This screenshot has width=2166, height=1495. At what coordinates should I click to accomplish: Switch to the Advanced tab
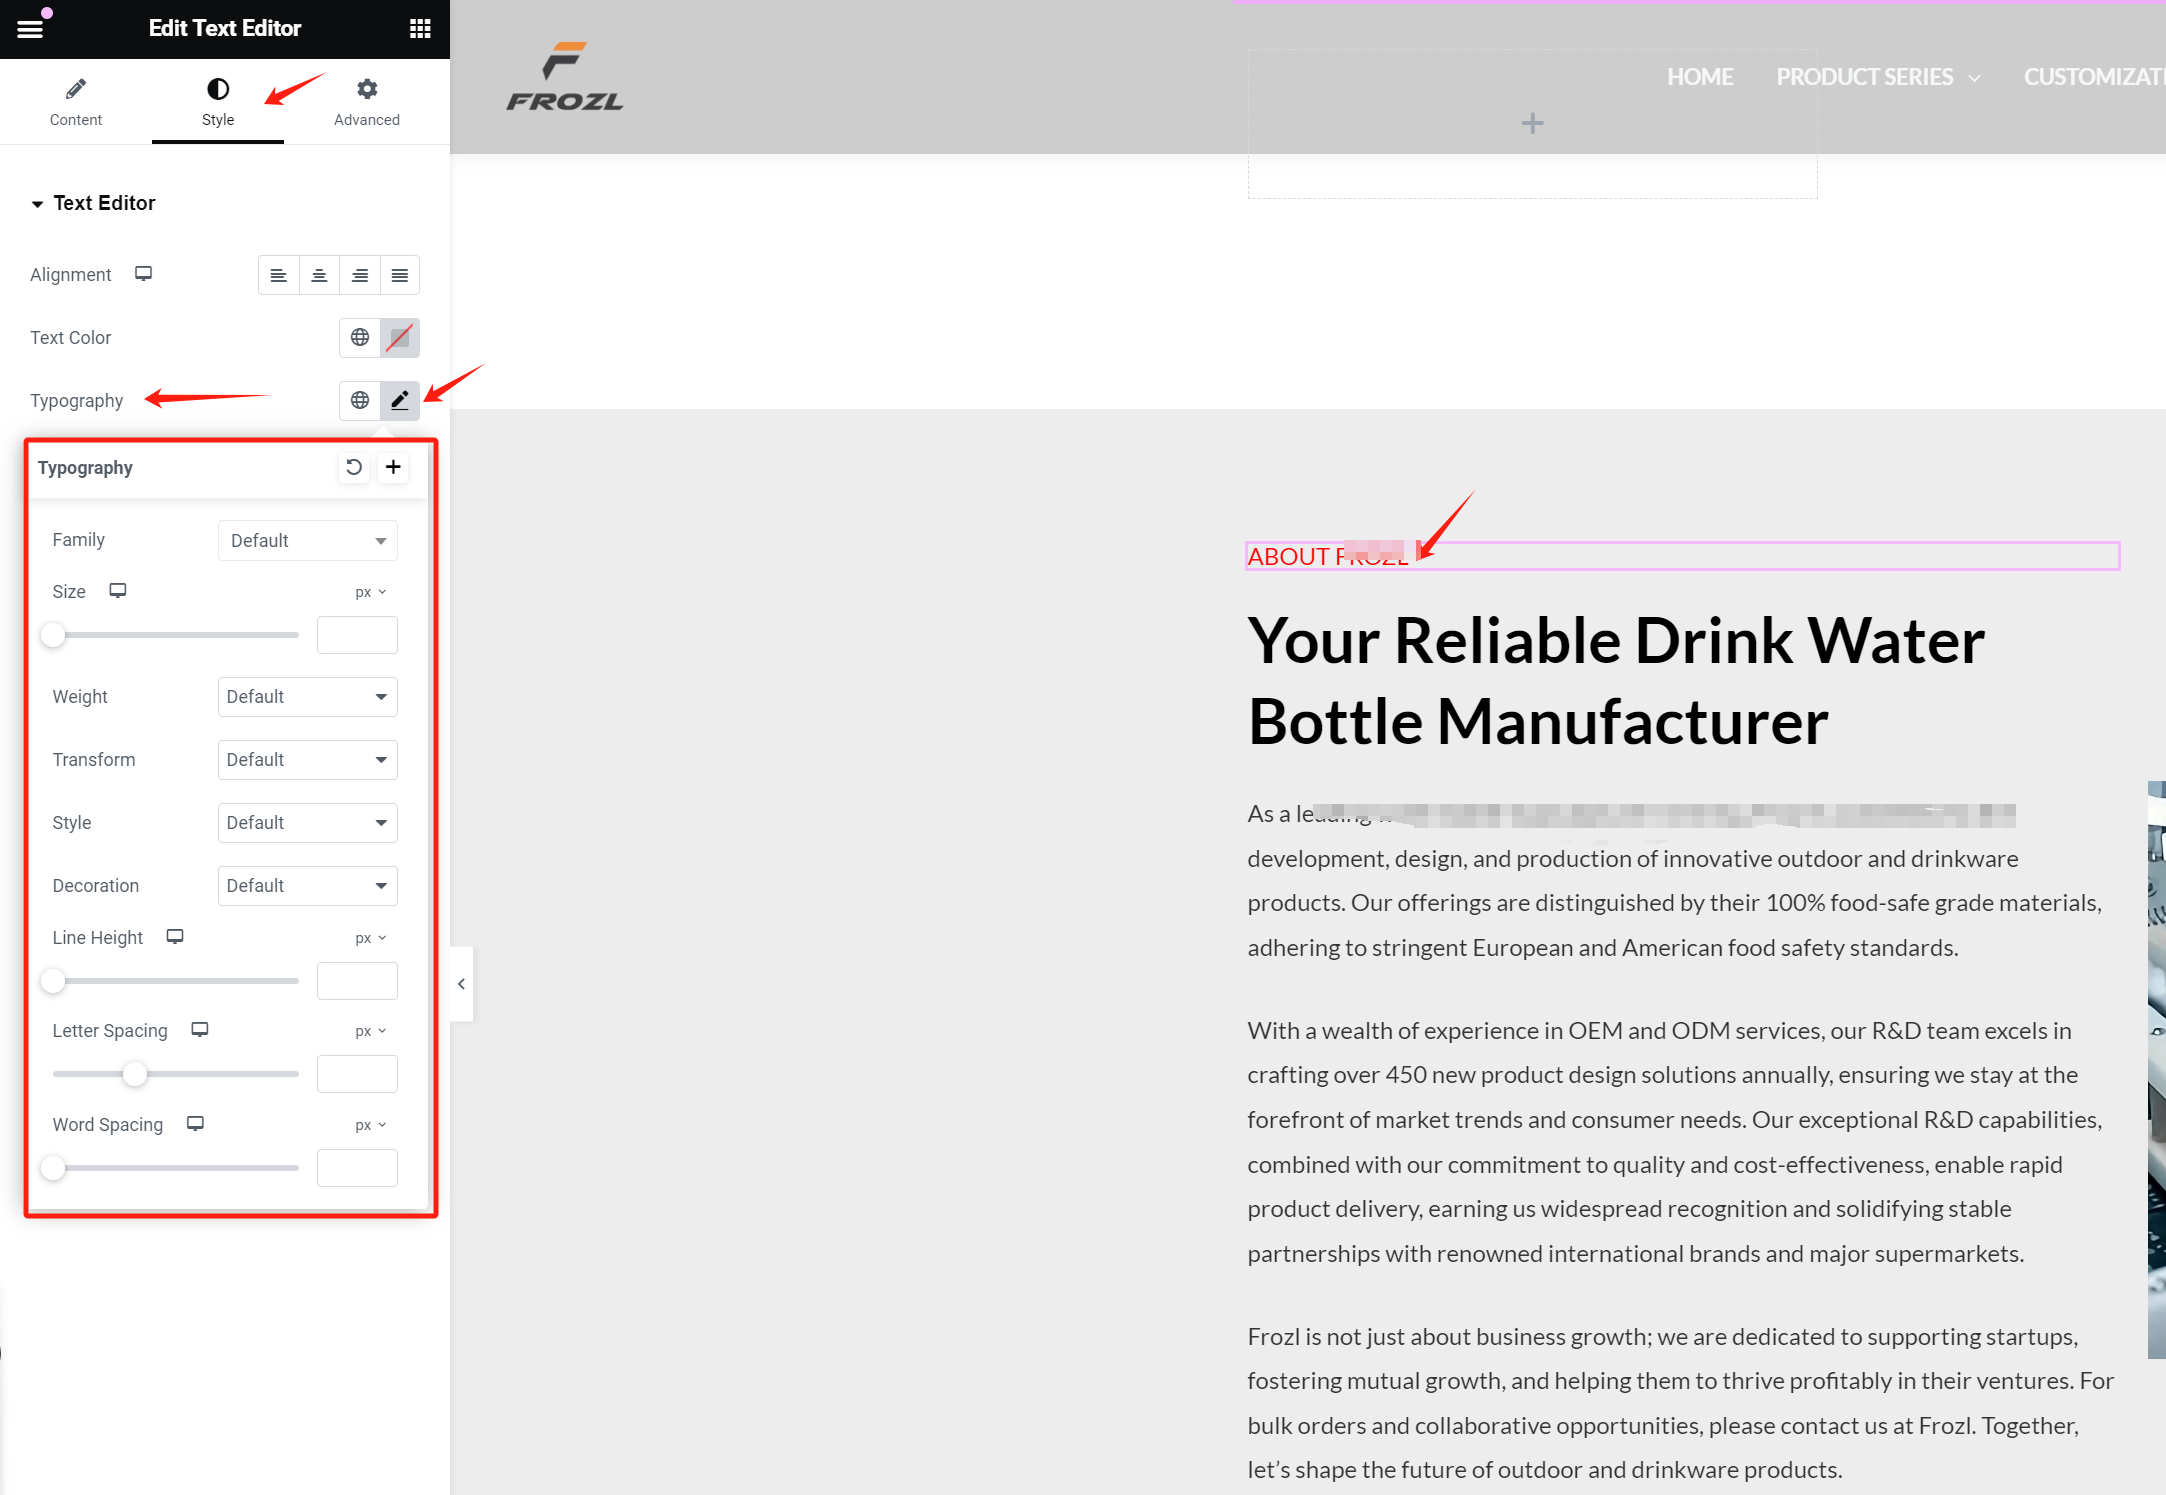click(367, 102)
